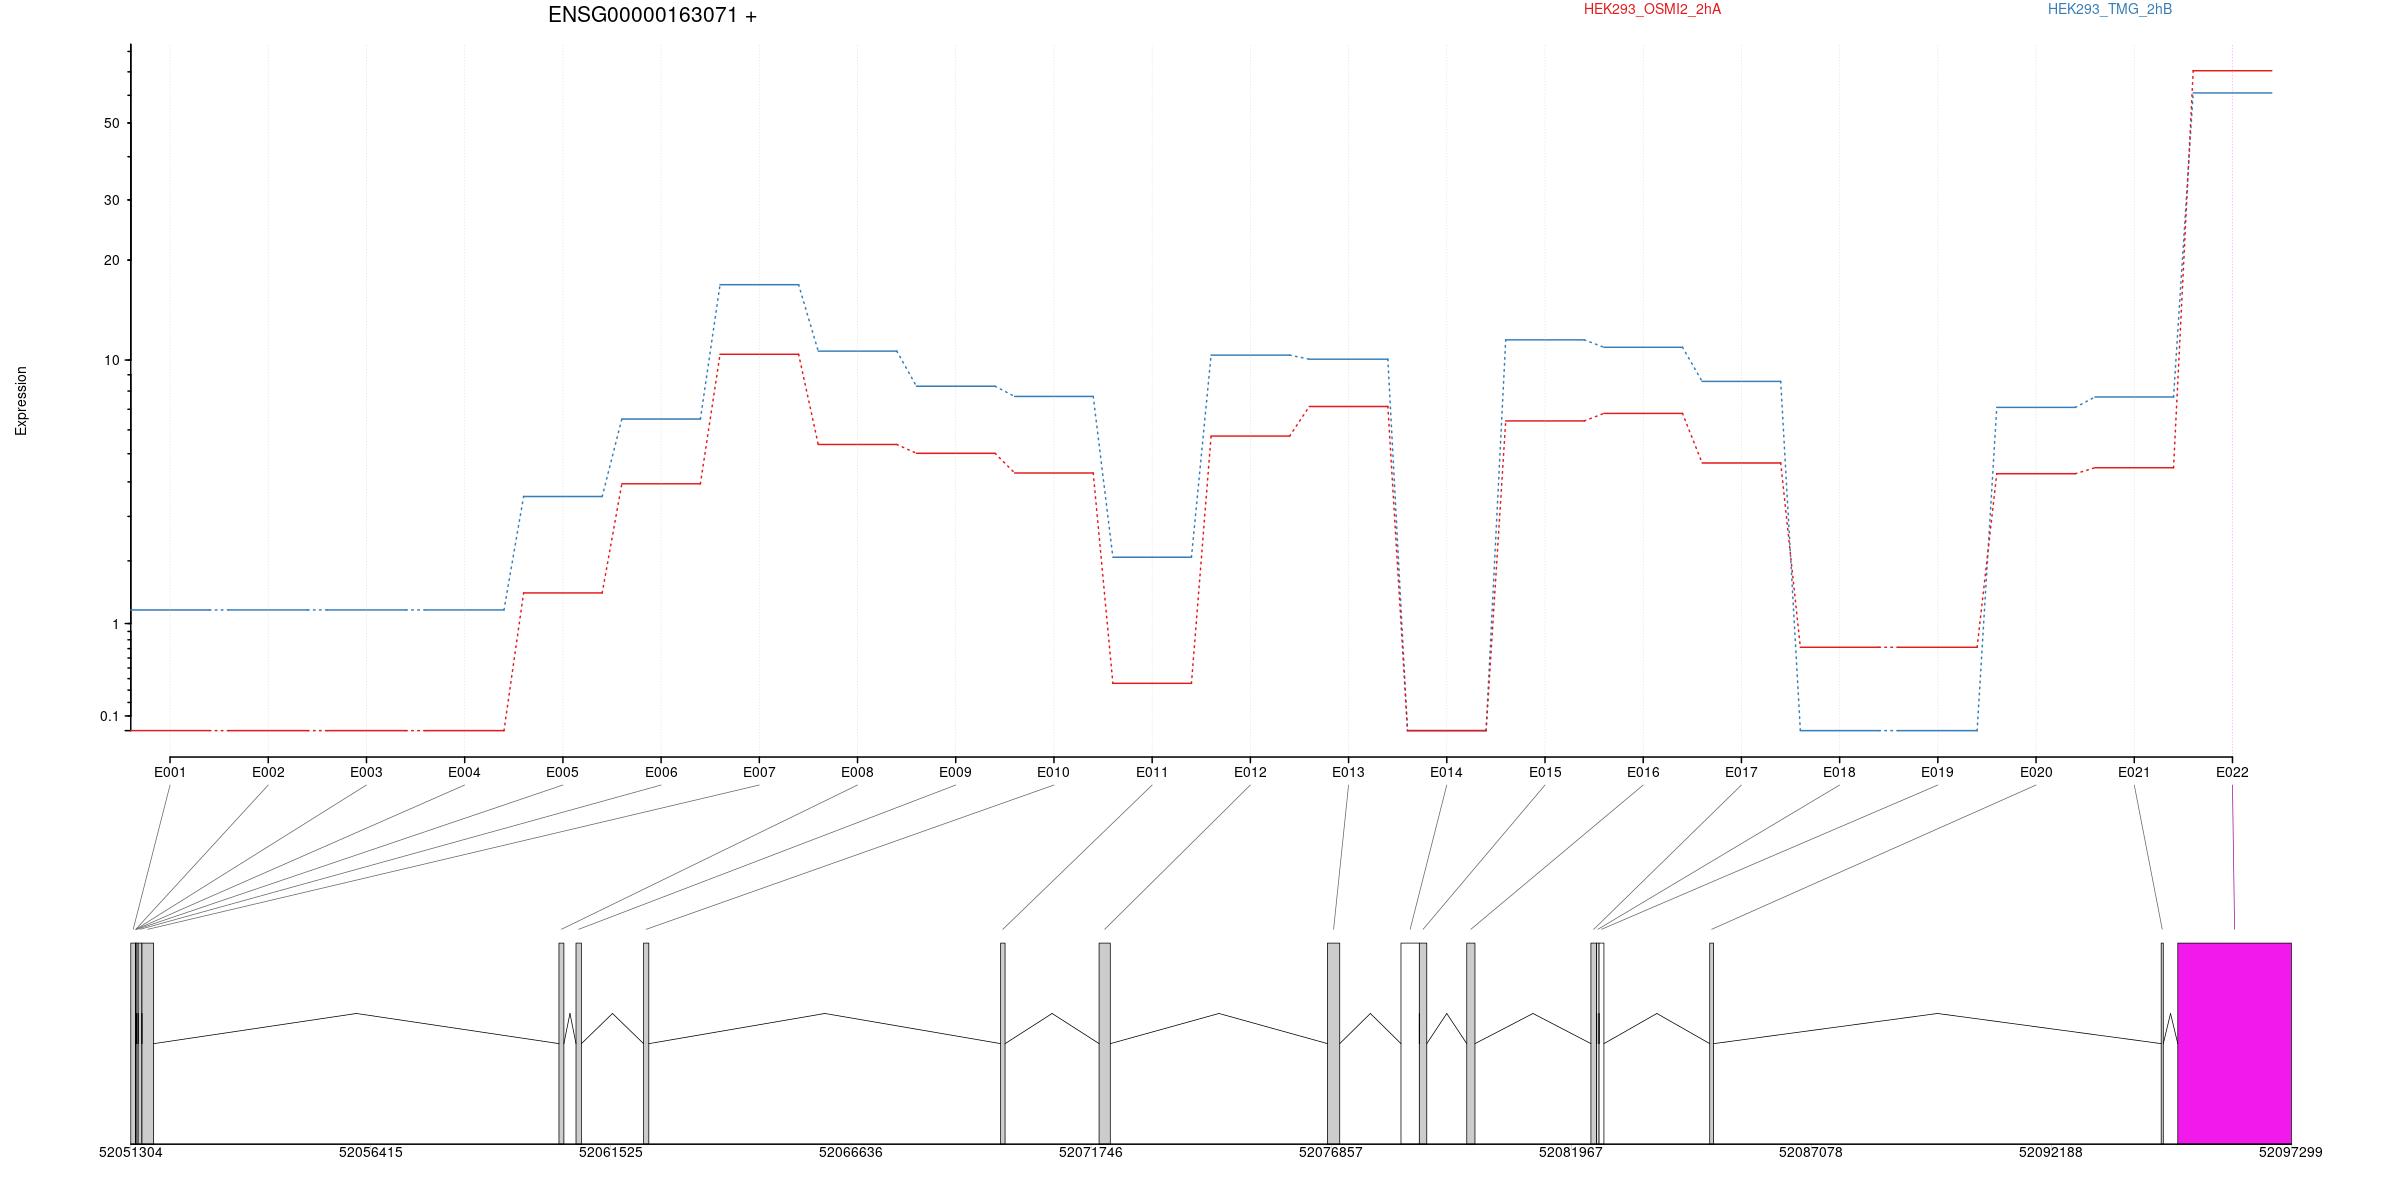This screenshot has height=1200, width=2400.
Task: Click the blue E015 expression line segment
Action: pos(1545,340)
